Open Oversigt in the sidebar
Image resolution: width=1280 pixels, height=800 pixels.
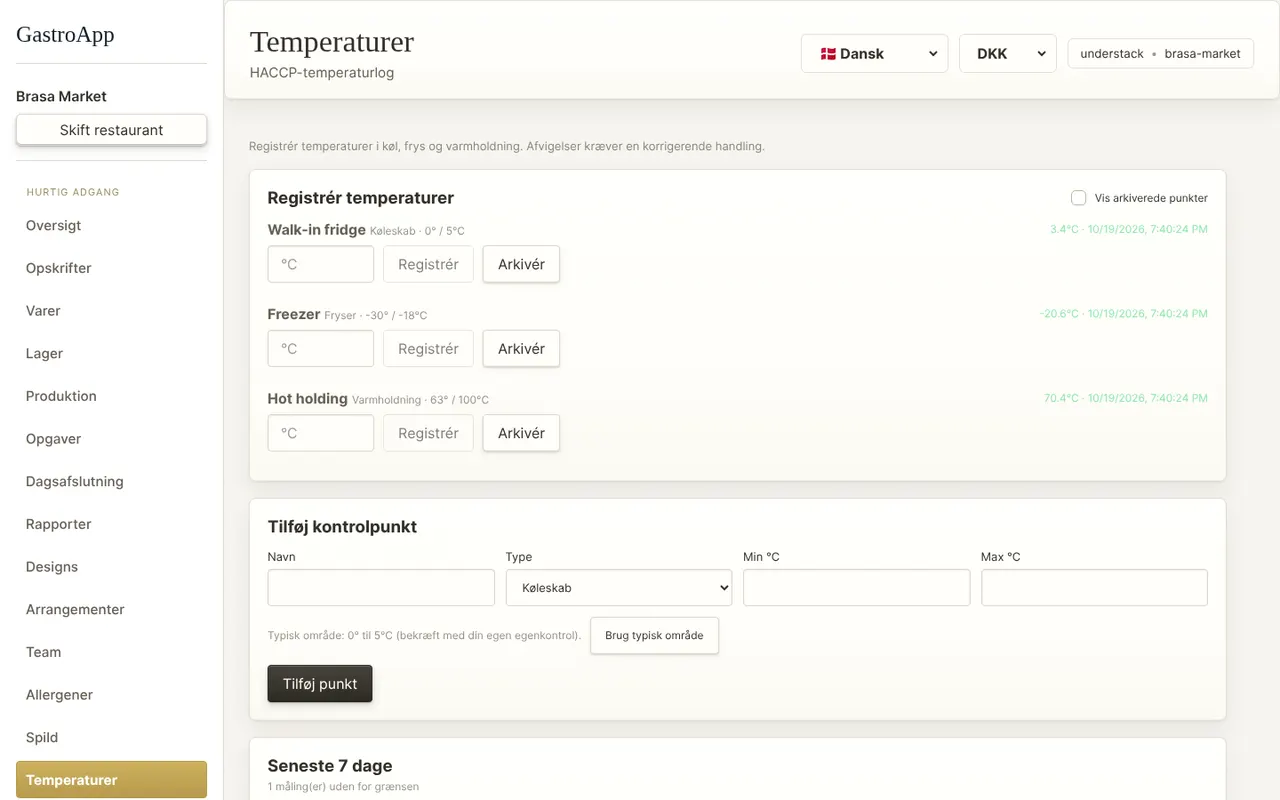pos(111,225)
